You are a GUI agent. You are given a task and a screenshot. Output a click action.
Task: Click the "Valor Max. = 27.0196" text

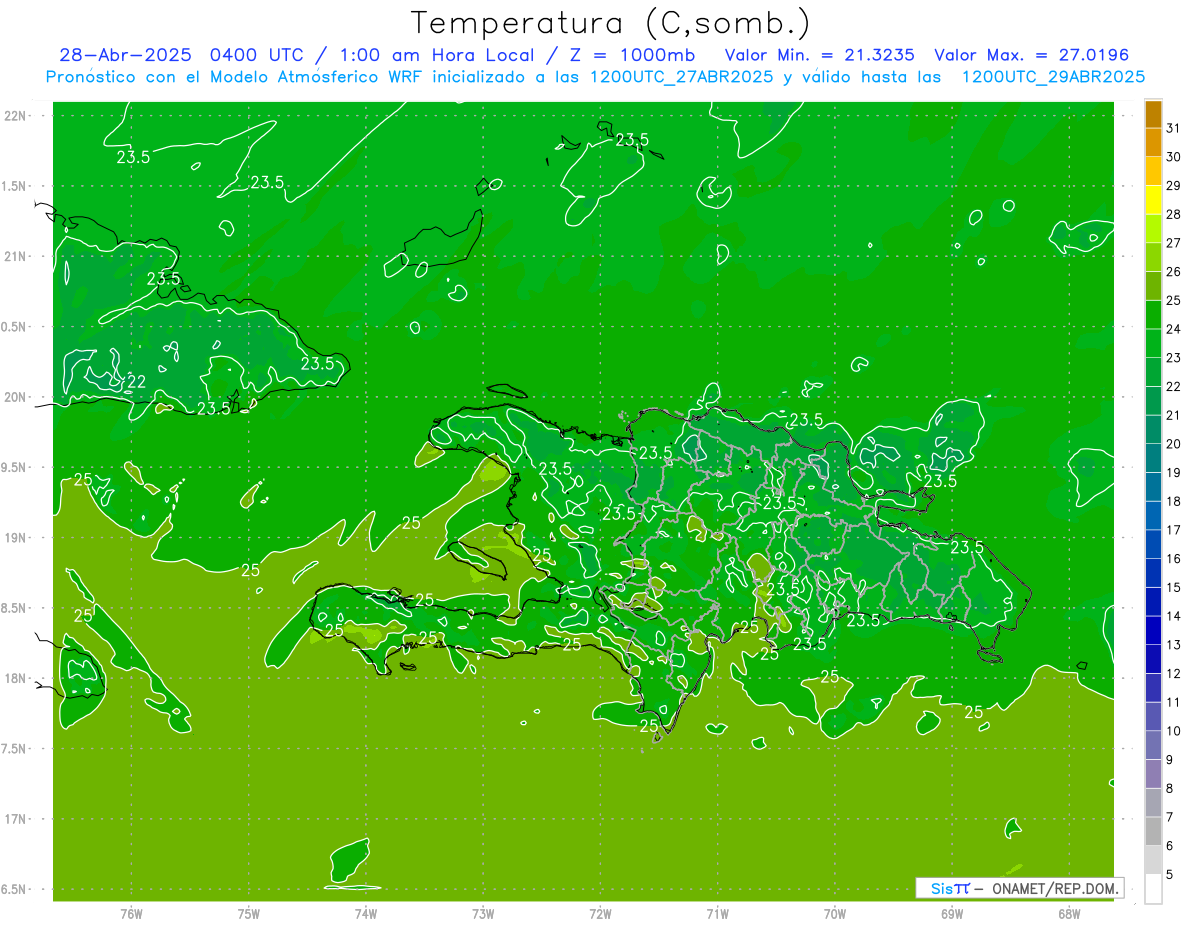(x=1031, y=55)
